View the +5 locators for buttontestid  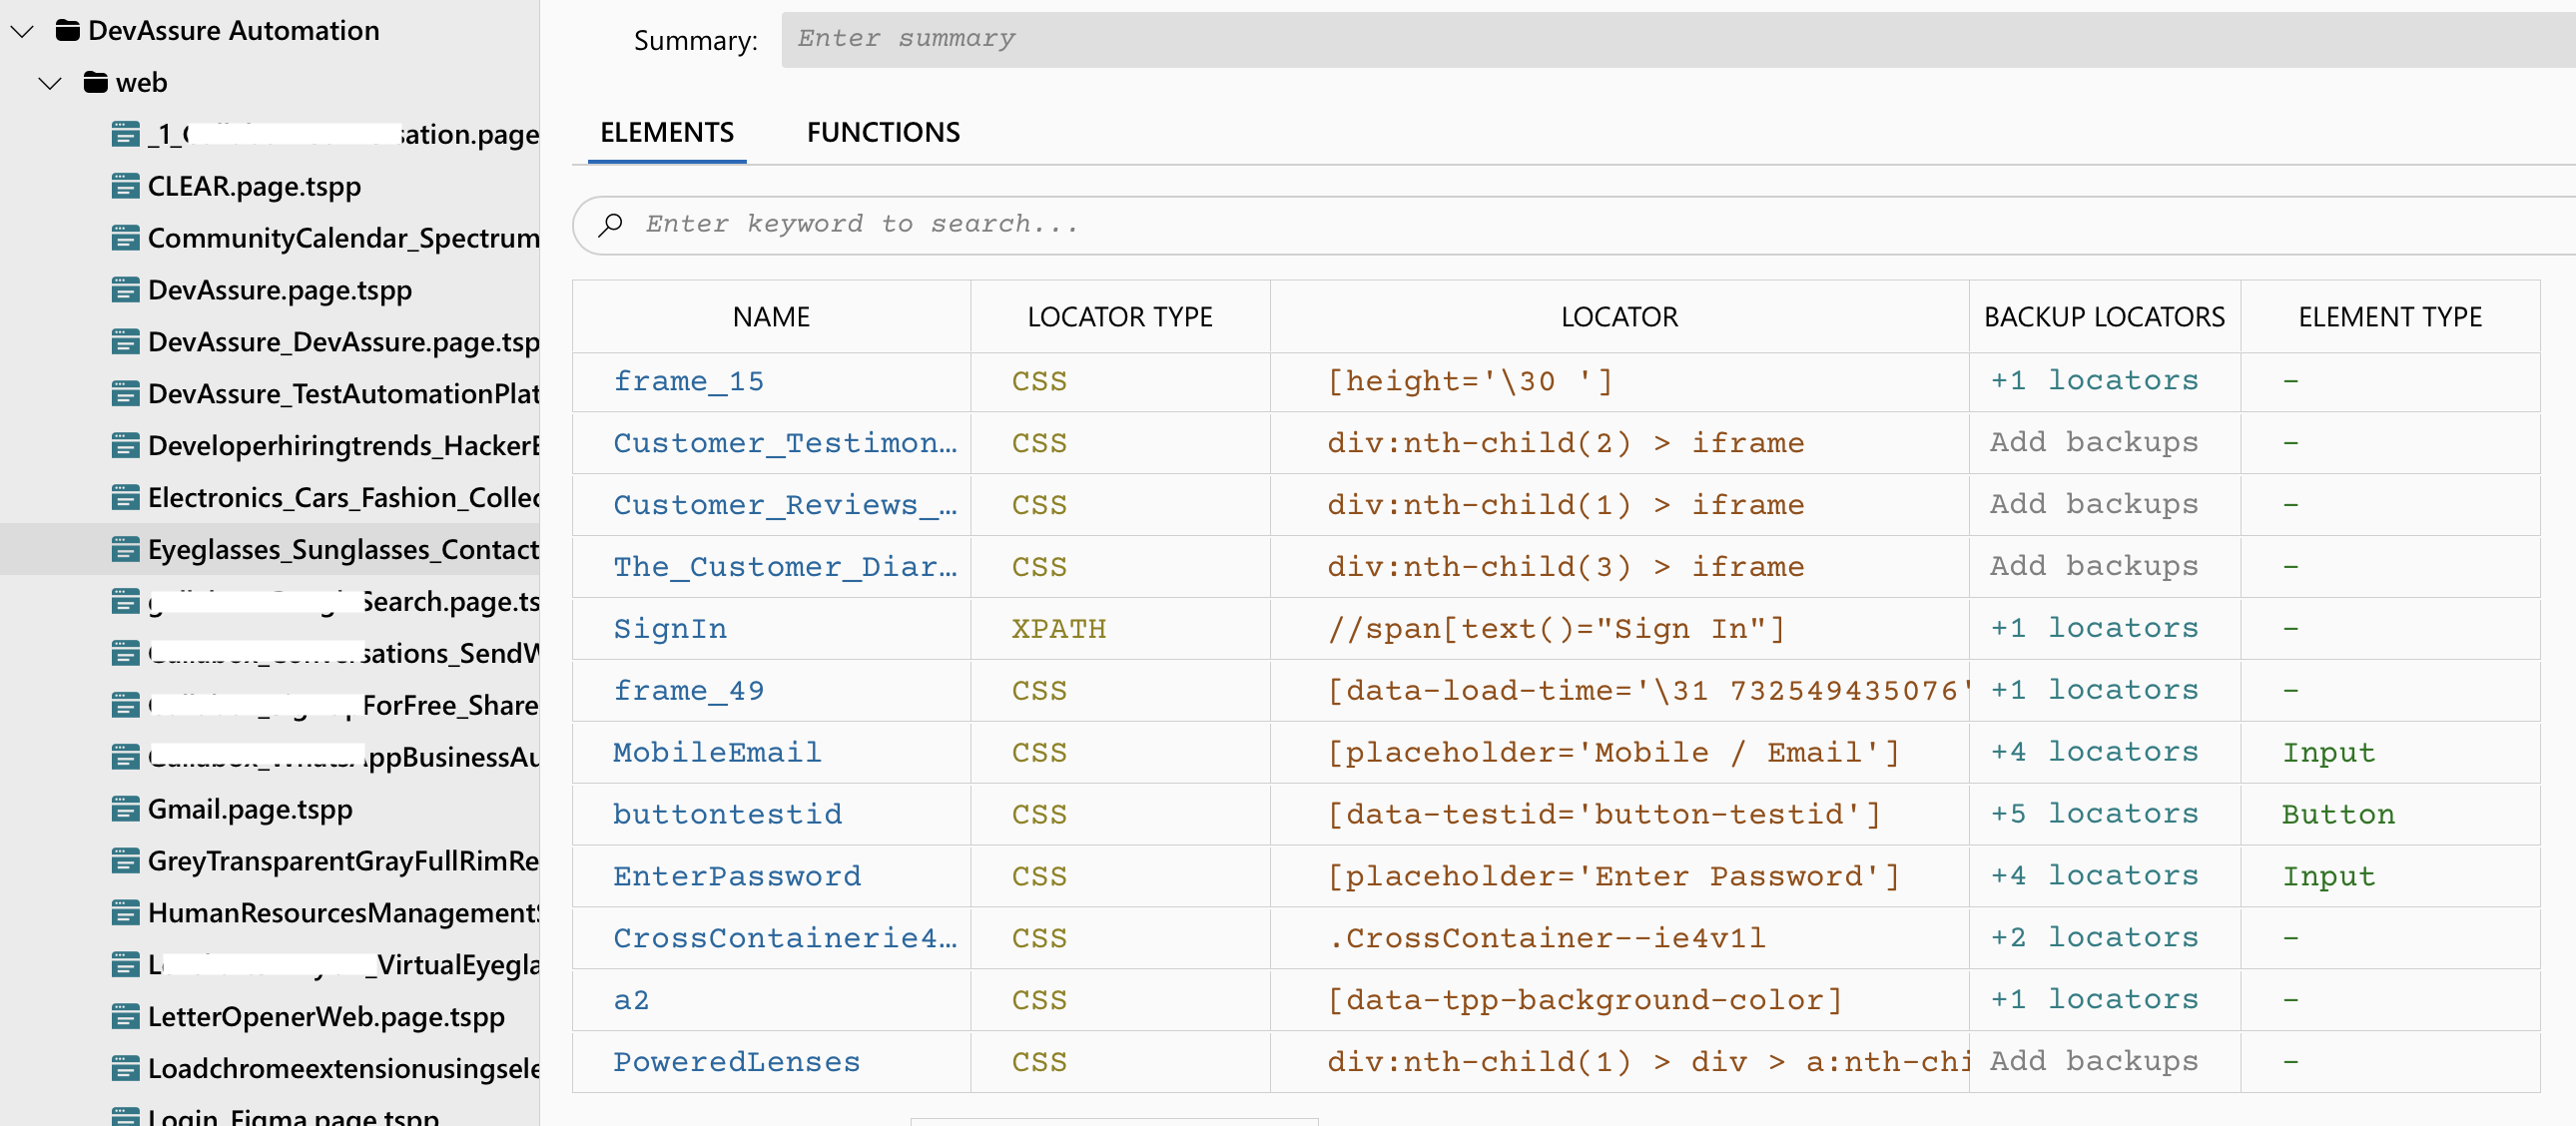coord(2094,814)
